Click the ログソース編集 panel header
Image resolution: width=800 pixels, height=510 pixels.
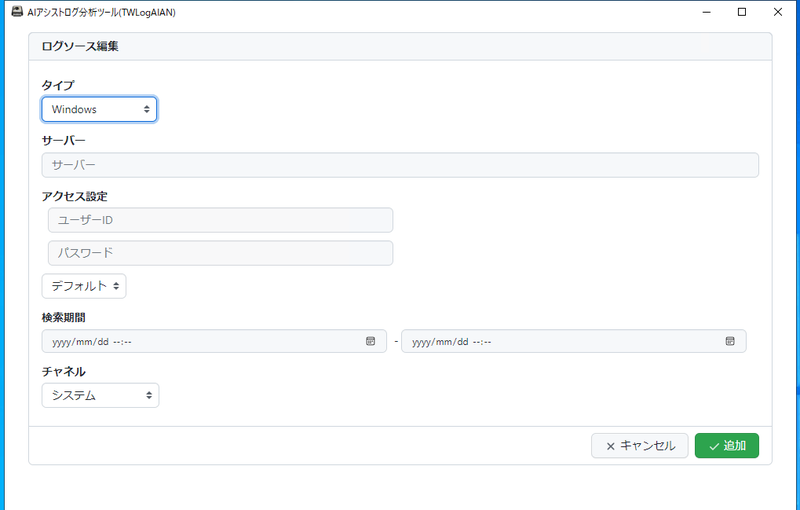(80, 46)
